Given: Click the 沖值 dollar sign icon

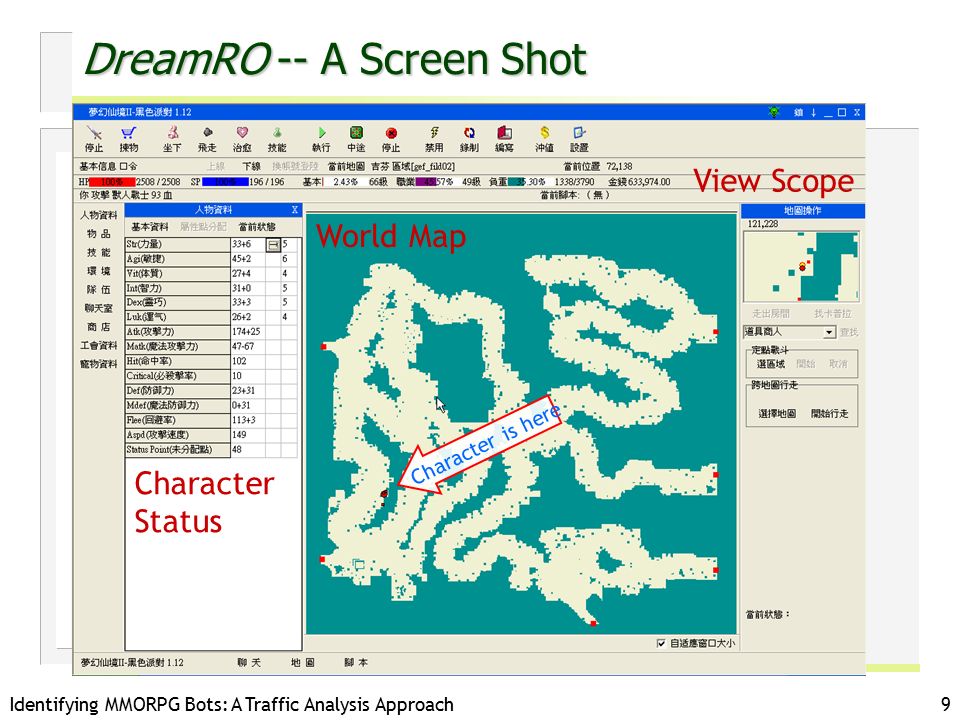Looking at the screenshot, I should coord(544,133).
